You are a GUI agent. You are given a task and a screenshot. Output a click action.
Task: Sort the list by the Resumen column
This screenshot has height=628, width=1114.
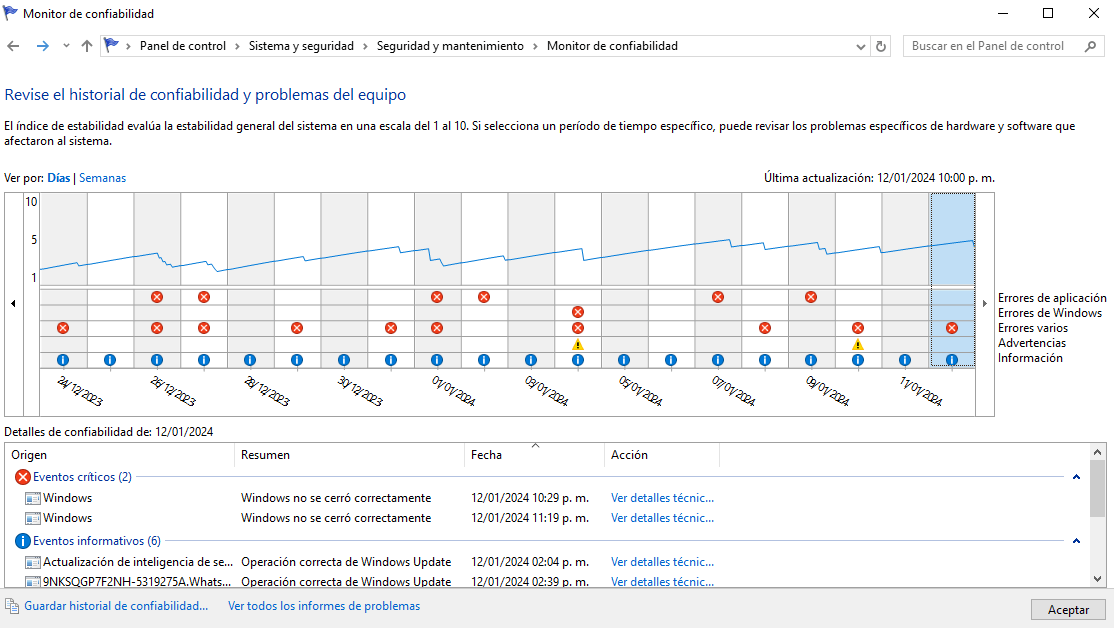click(350, 455)
